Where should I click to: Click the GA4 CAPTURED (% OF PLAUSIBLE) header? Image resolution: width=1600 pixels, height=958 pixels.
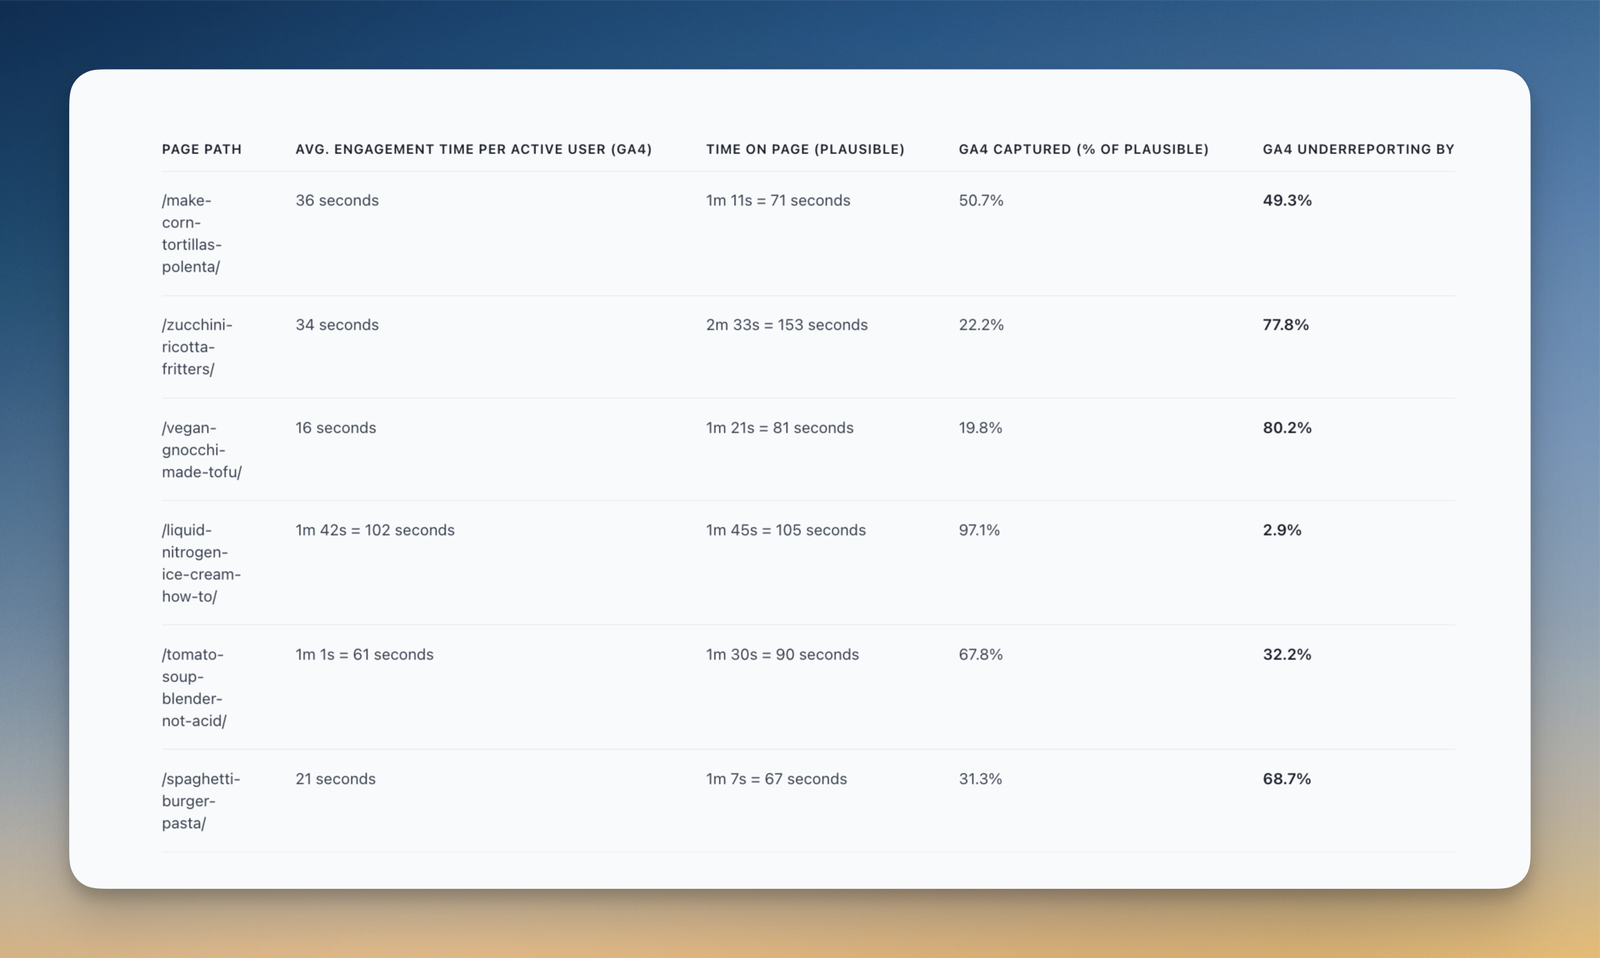1083,149
